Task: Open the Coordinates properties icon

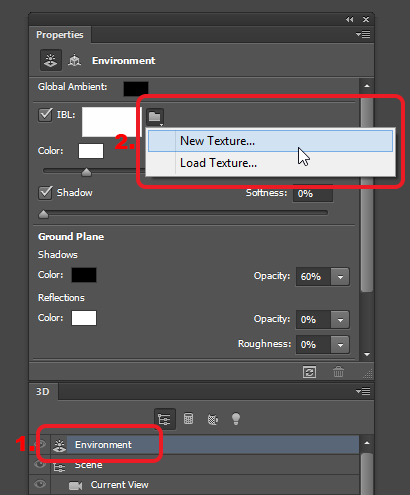Action: (74, 60)
